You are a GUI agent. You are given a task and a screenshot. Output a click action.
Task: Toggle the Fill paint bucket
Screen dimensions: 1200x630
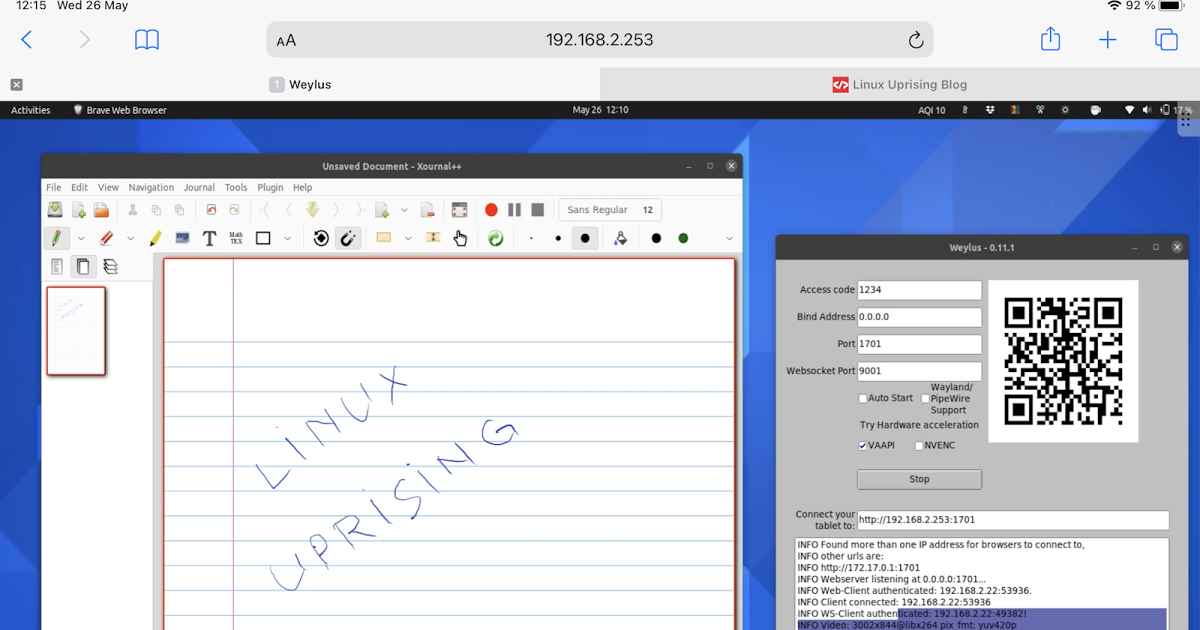tap(620, 238)
